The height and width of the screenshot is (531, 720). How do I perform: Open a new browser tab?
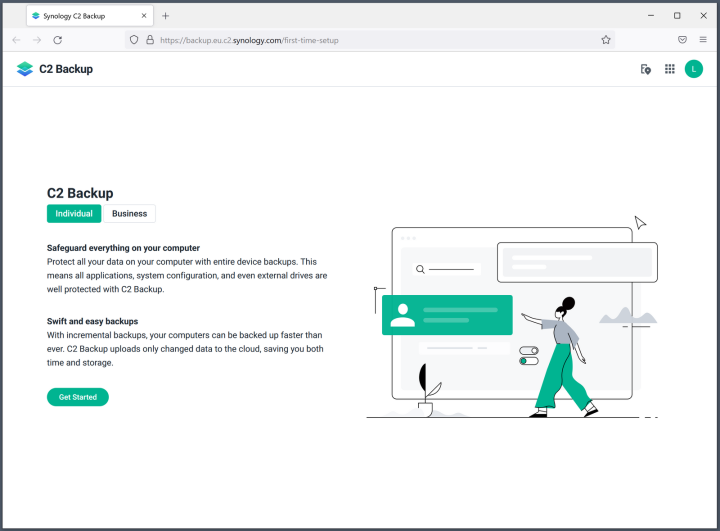(166, 16)
